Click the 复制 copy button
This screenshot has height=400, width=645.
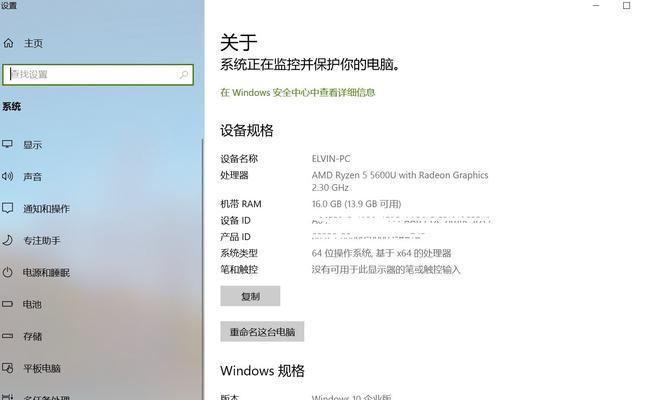click(x=250, y=296)
